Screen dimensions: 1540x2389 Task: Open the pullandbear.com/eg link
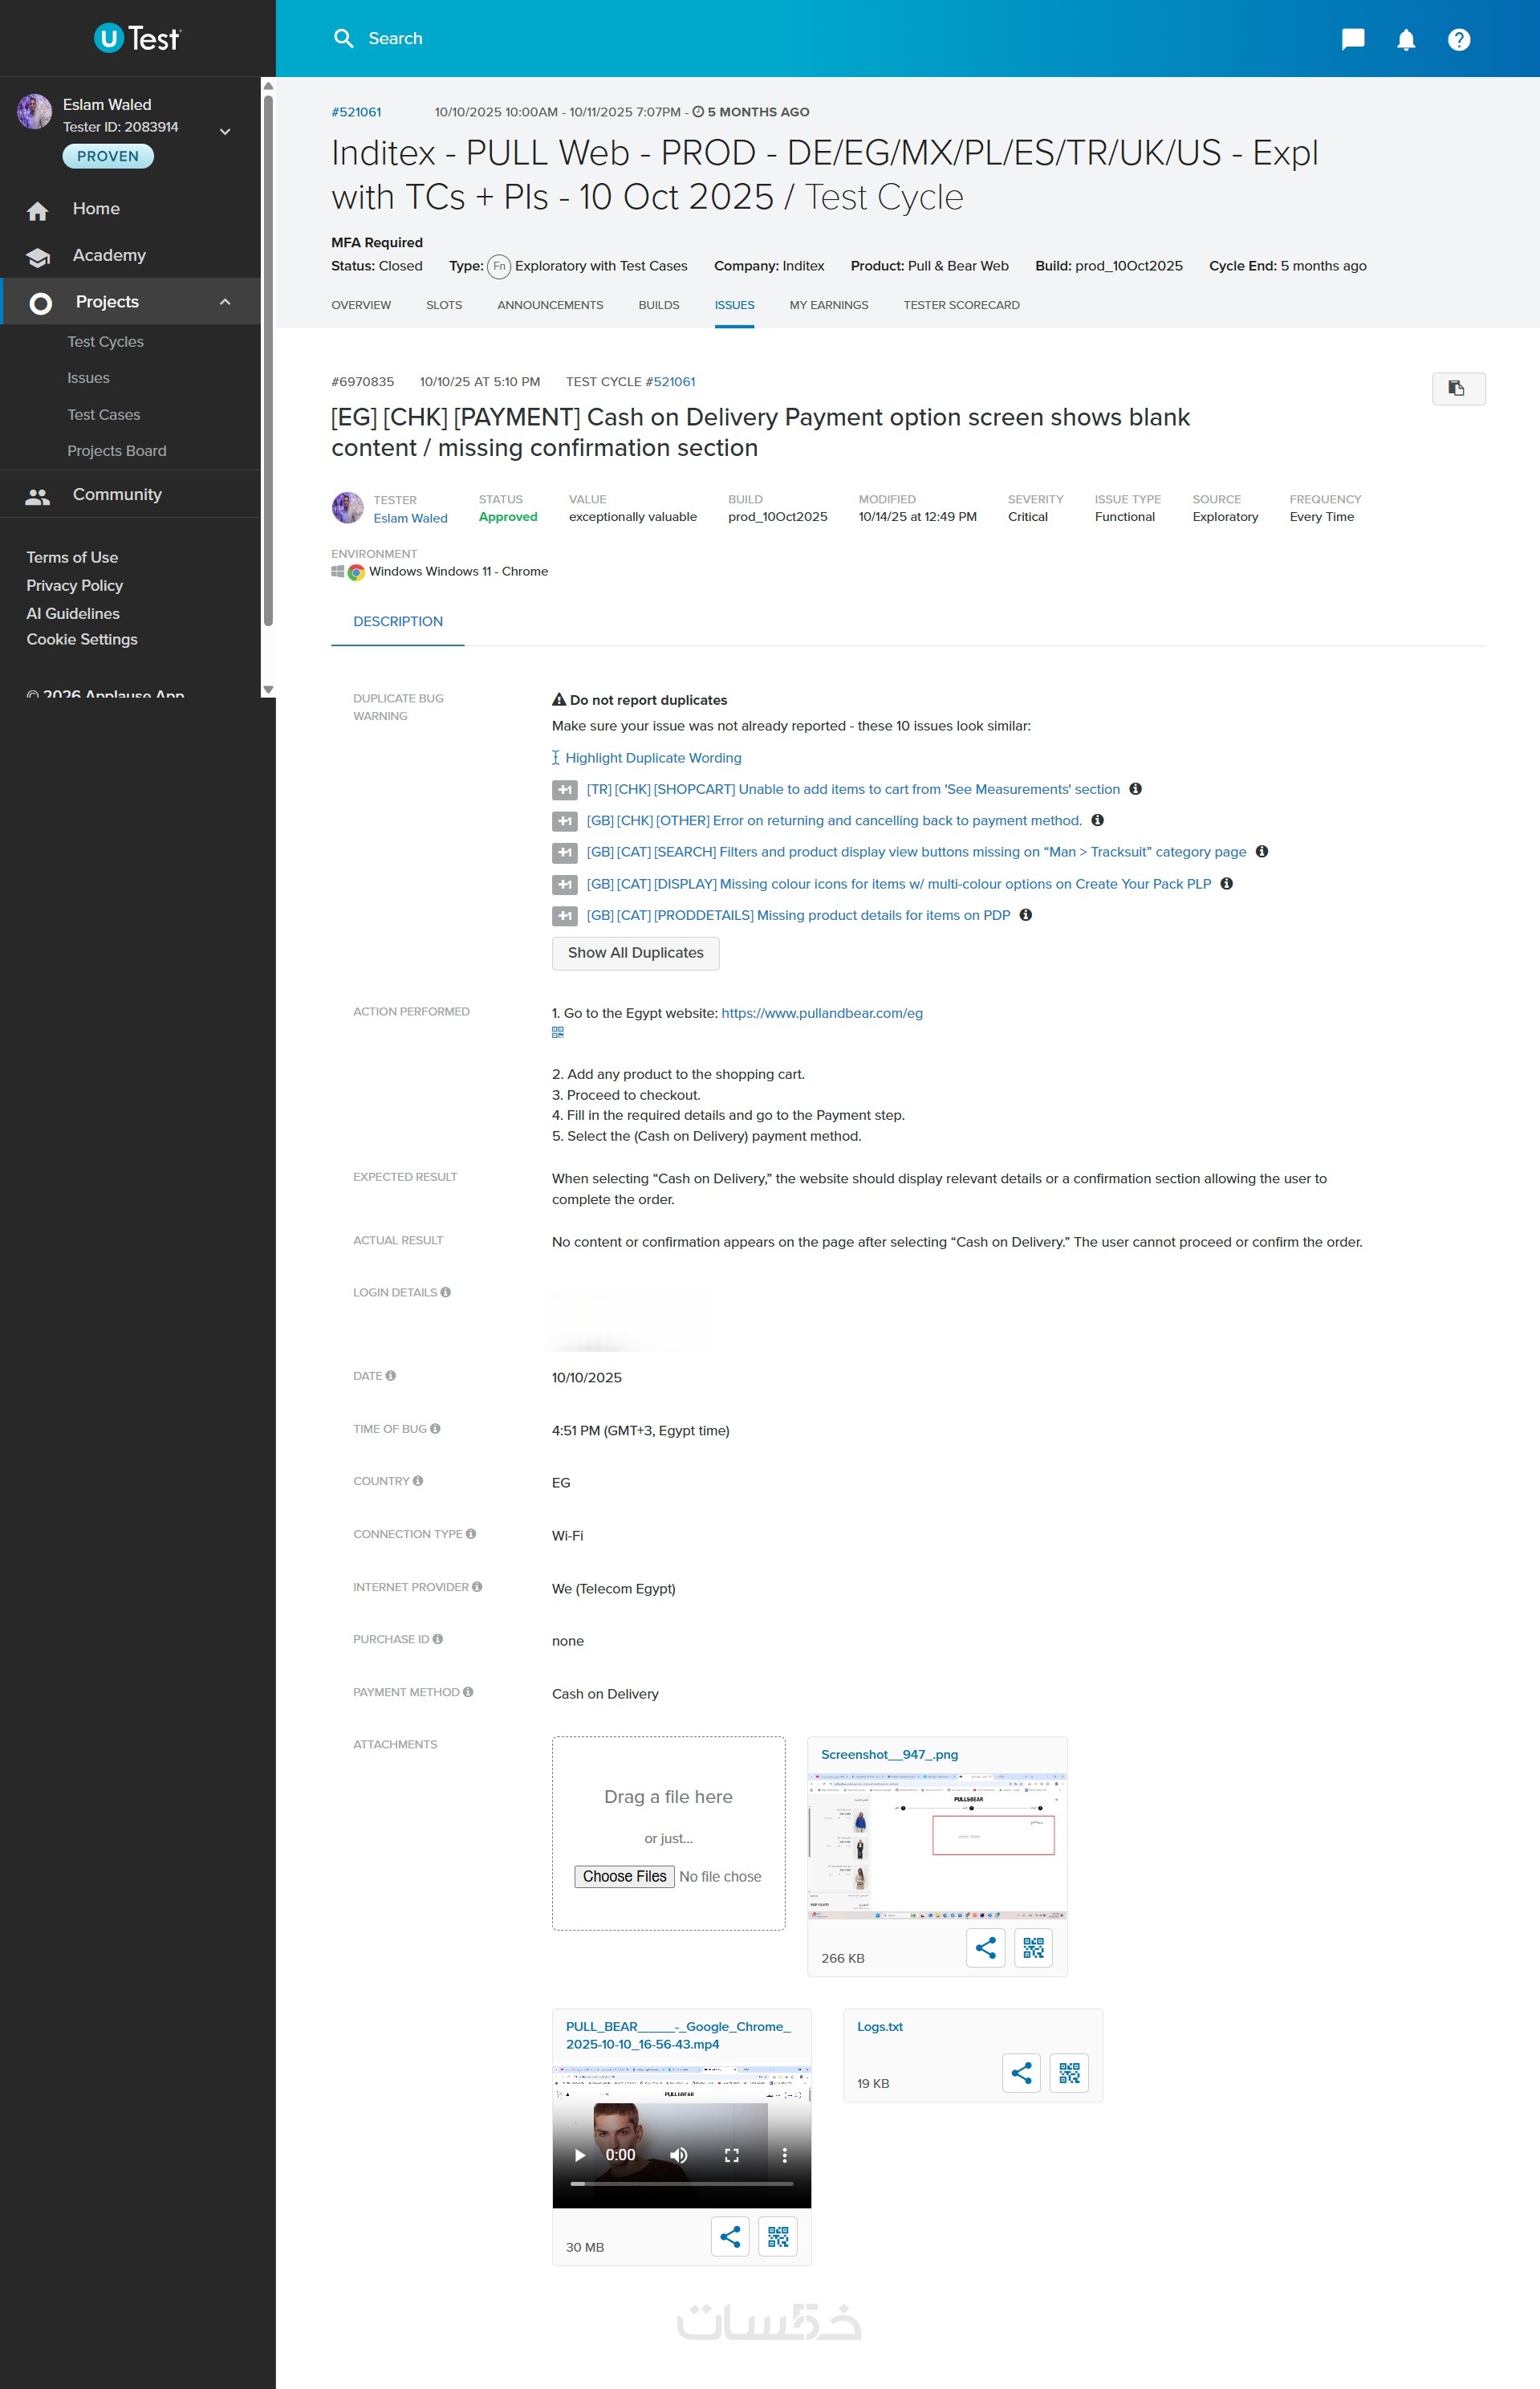pos(822,1013)
